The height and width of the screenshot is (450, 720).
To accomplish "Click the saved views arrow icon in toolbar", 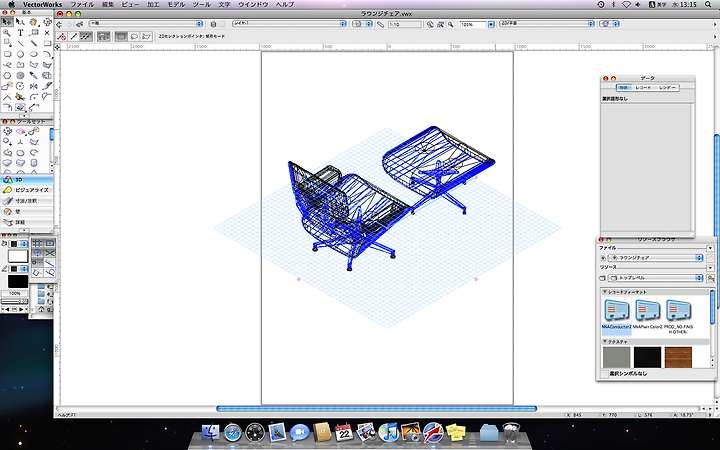I will tap(79, 24).
